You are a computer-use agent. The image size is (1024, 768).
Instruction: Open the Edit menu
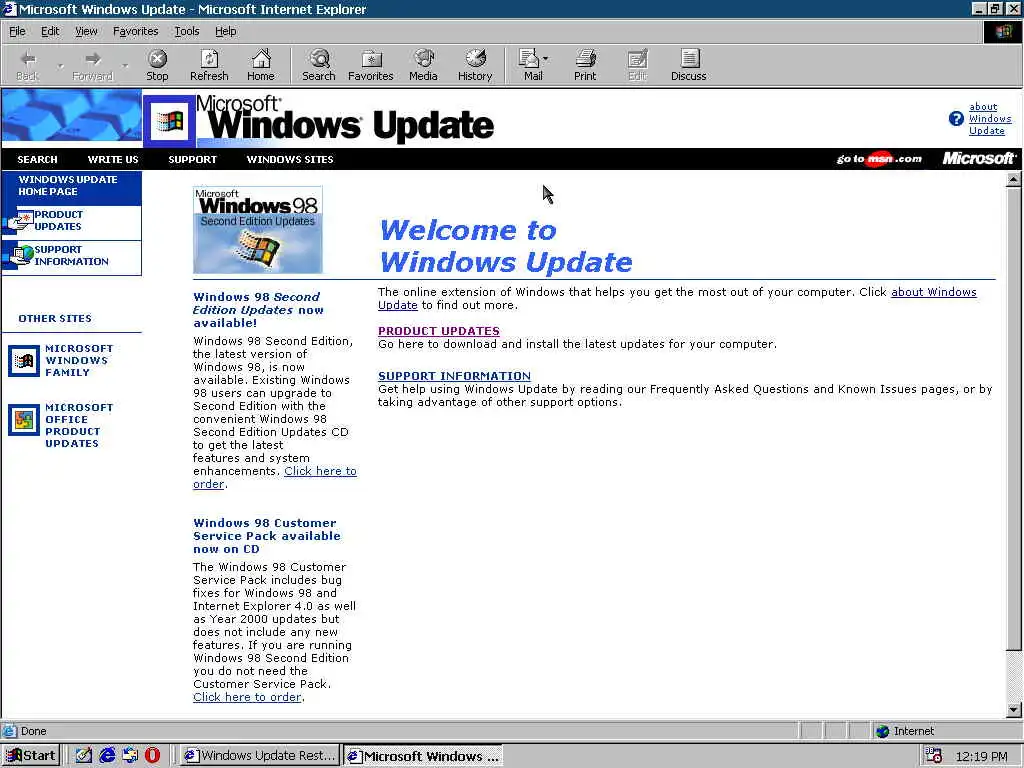(x=50, y=31)
